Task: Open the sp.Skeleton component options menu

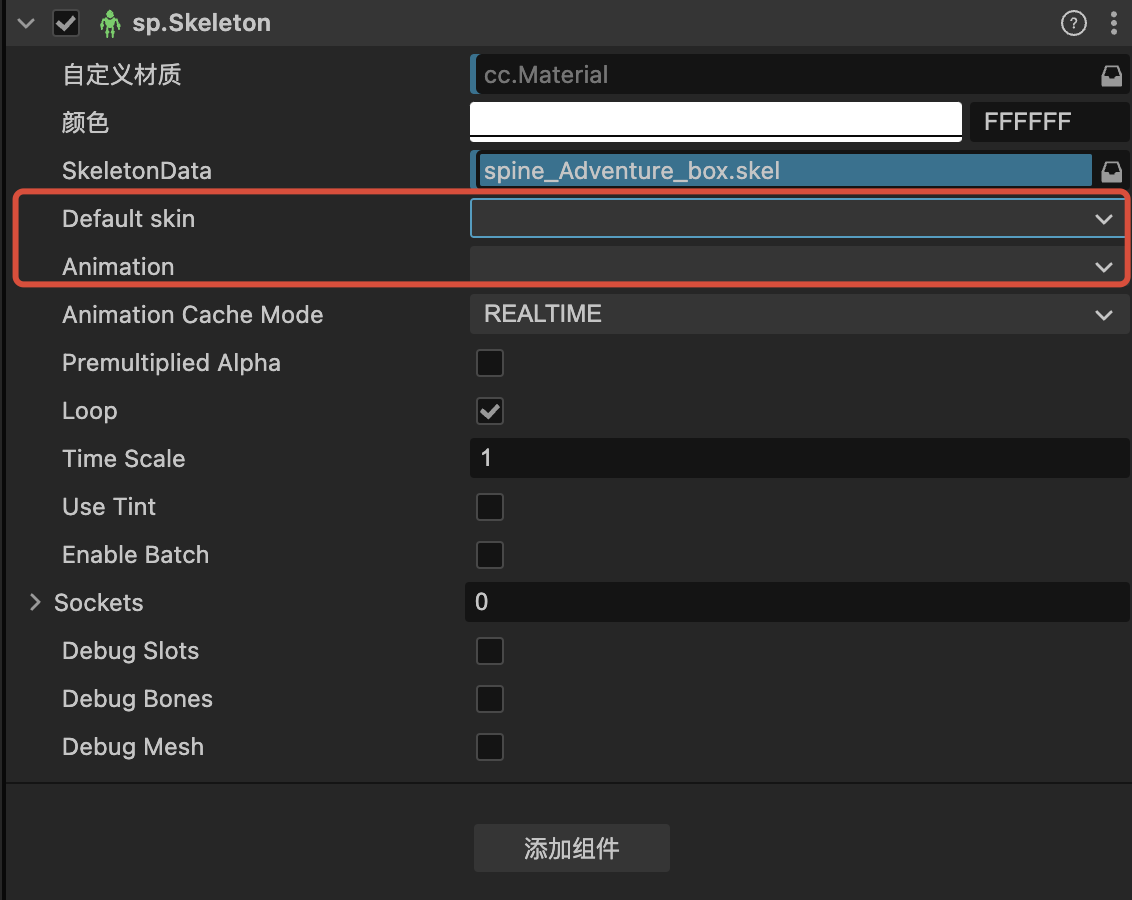Action: [1114, 23]
